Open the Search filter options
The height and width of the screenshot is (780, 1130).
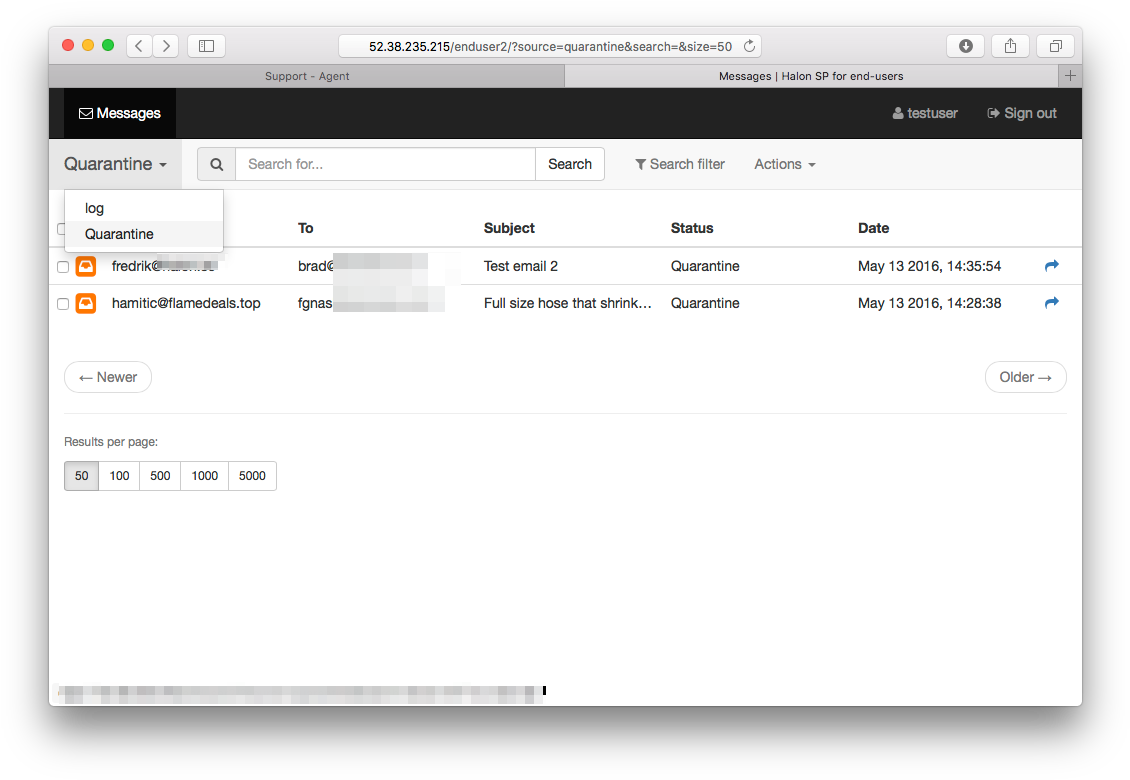click(x=680, y=164)
